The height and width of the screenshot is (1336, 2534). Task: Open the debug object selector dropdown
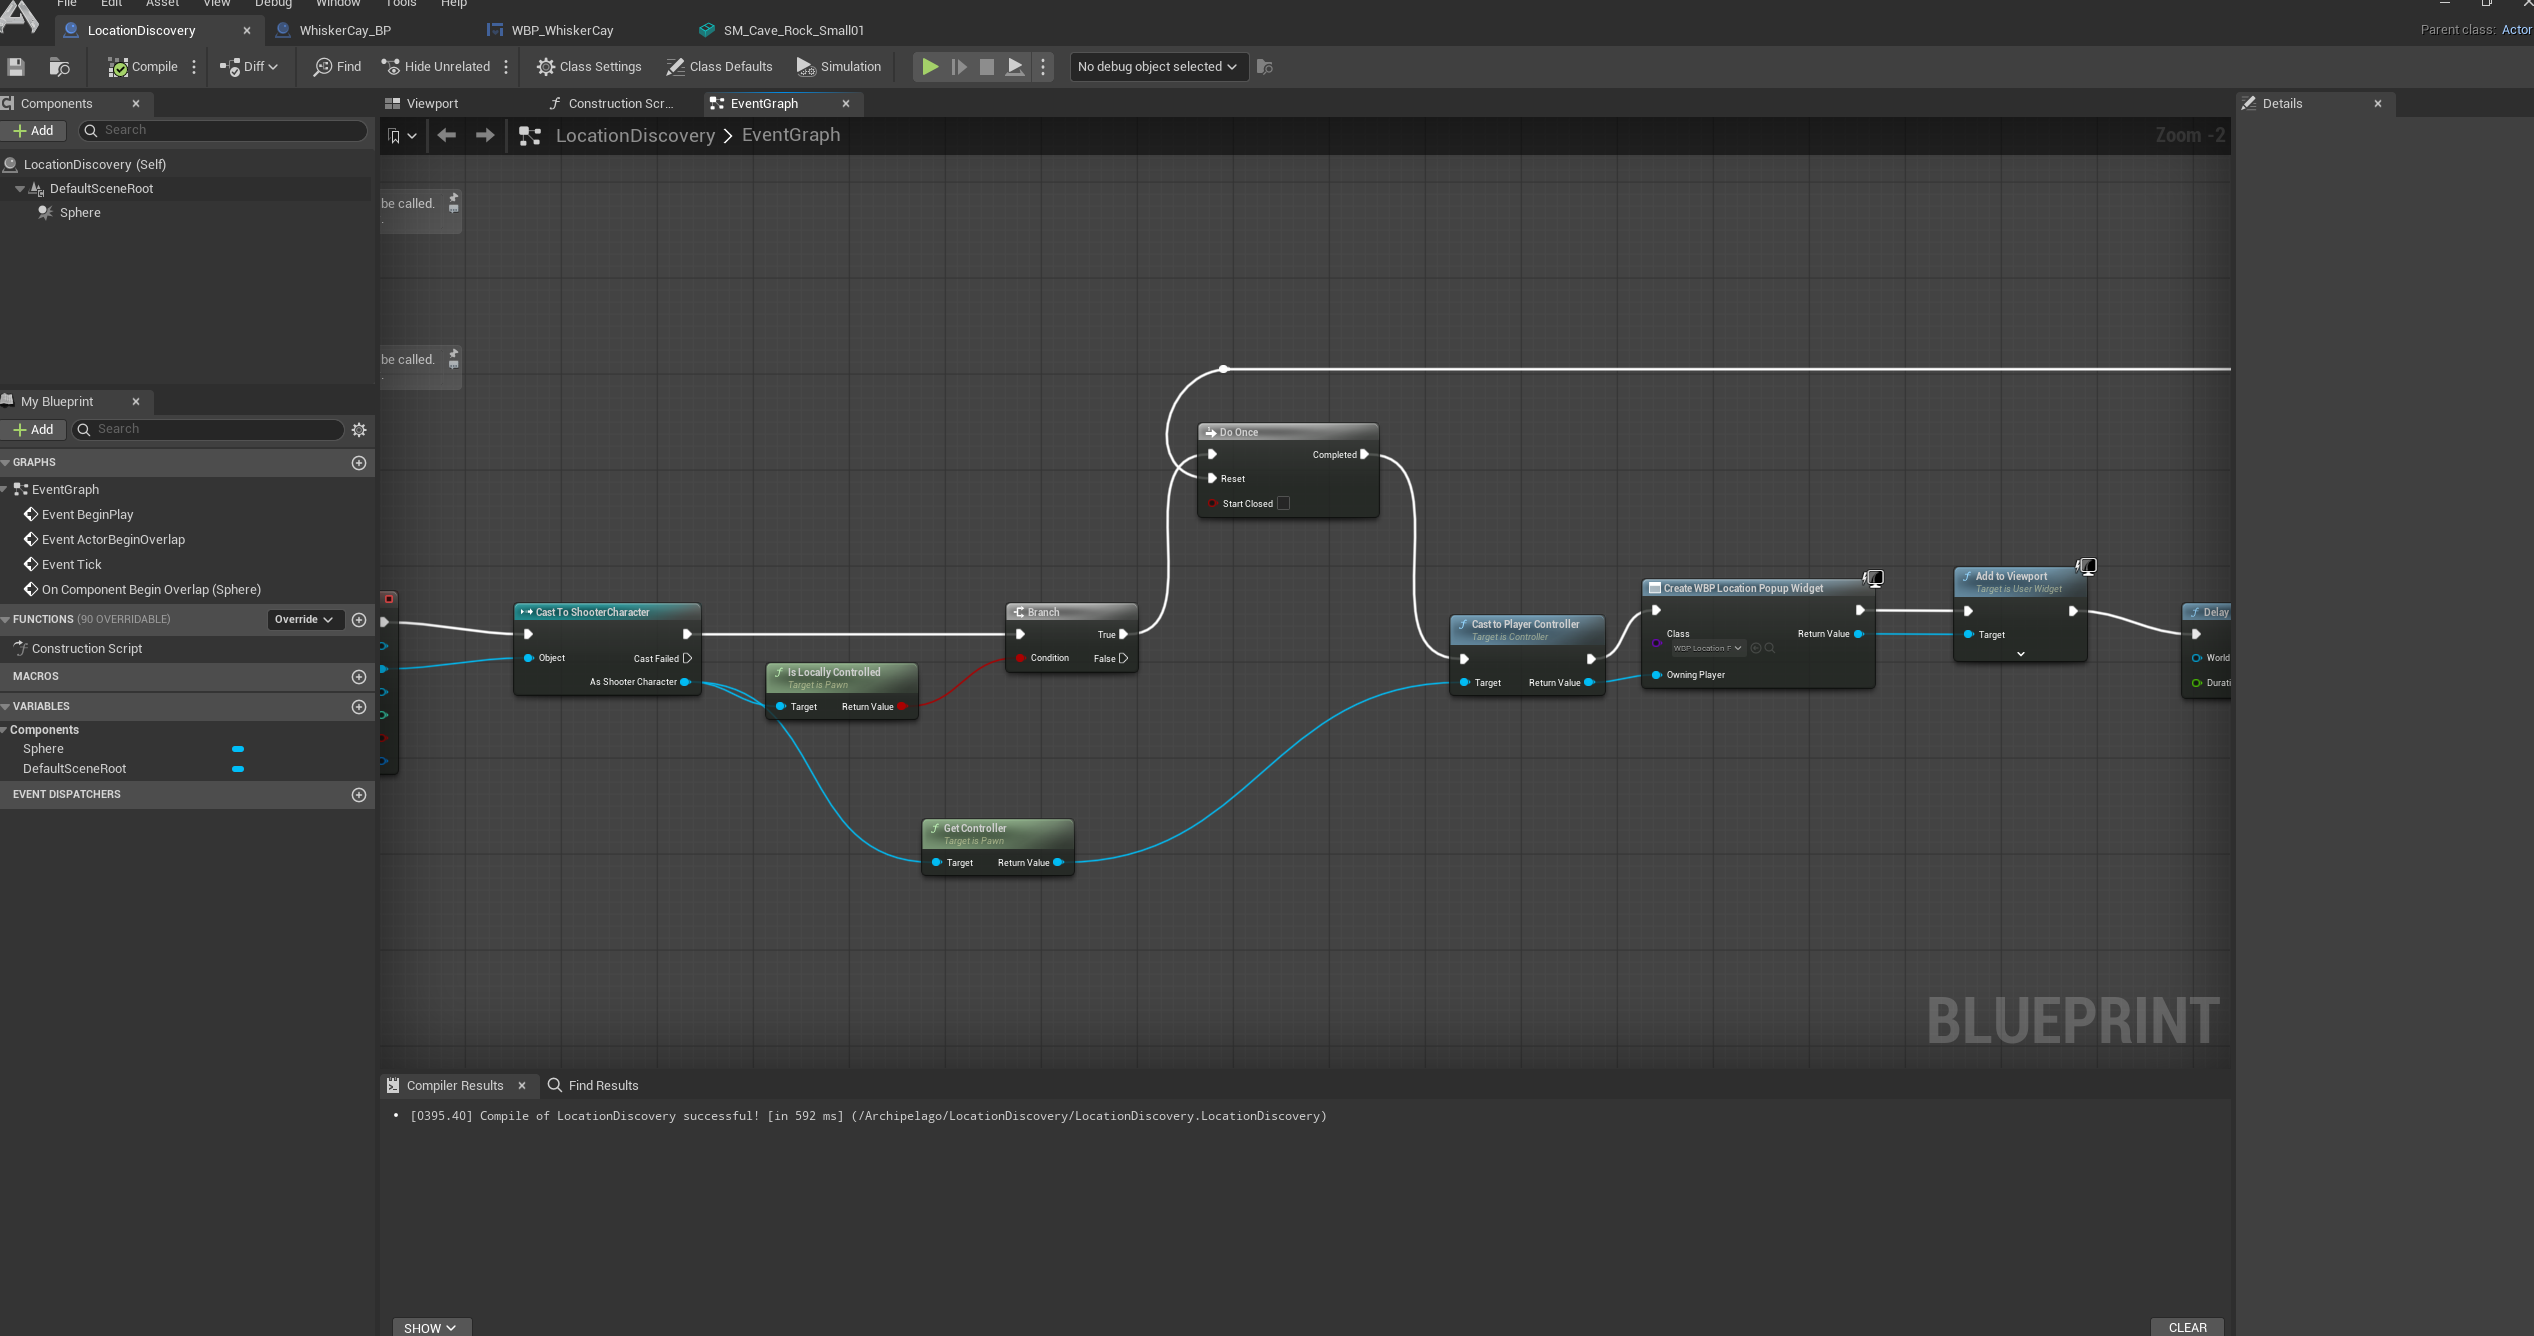(1158, 67)
